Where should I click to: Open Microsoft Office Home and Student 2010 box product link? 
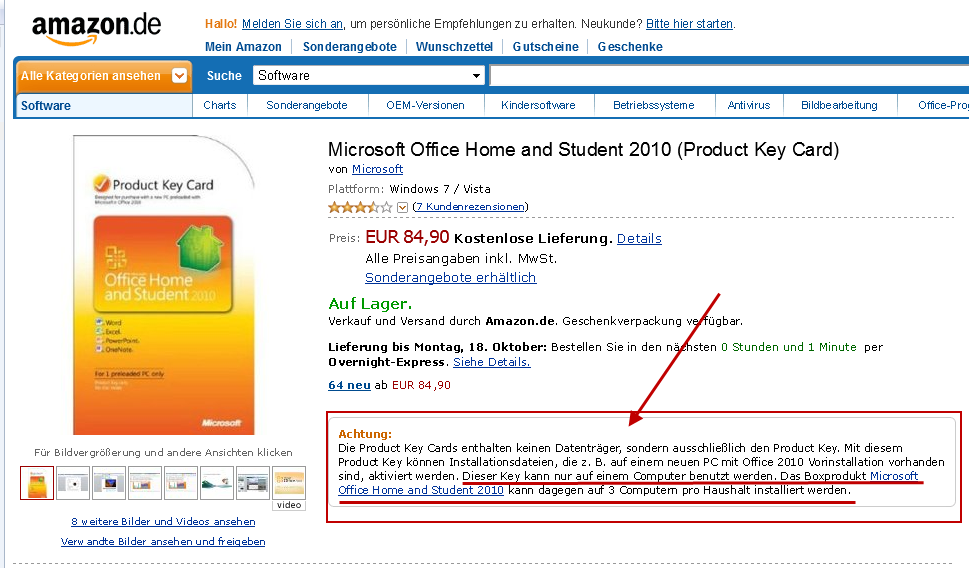point(421,490)
